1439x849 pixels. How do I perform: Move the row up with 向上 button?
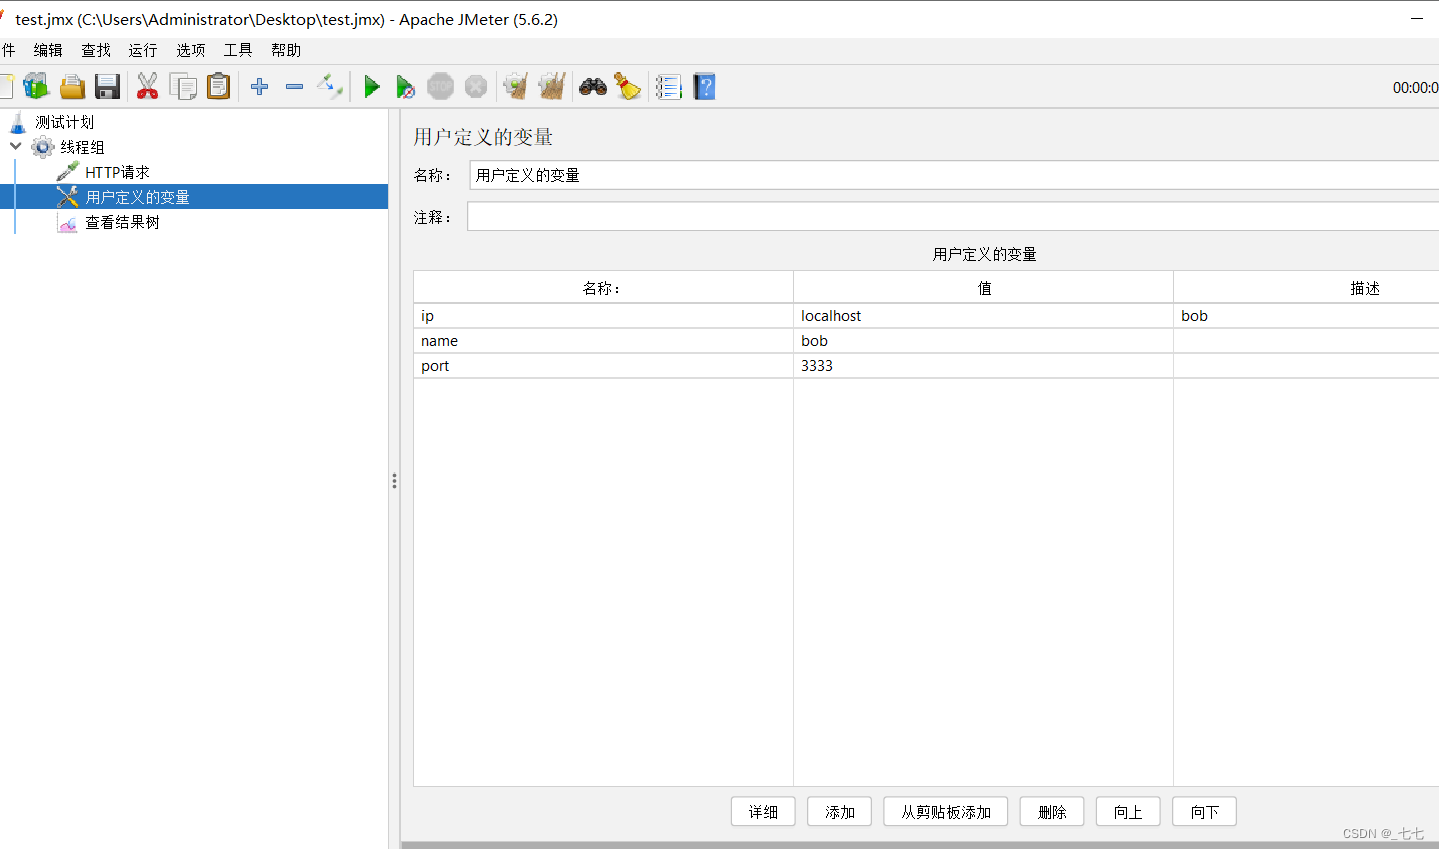(x=1128, y=812)
